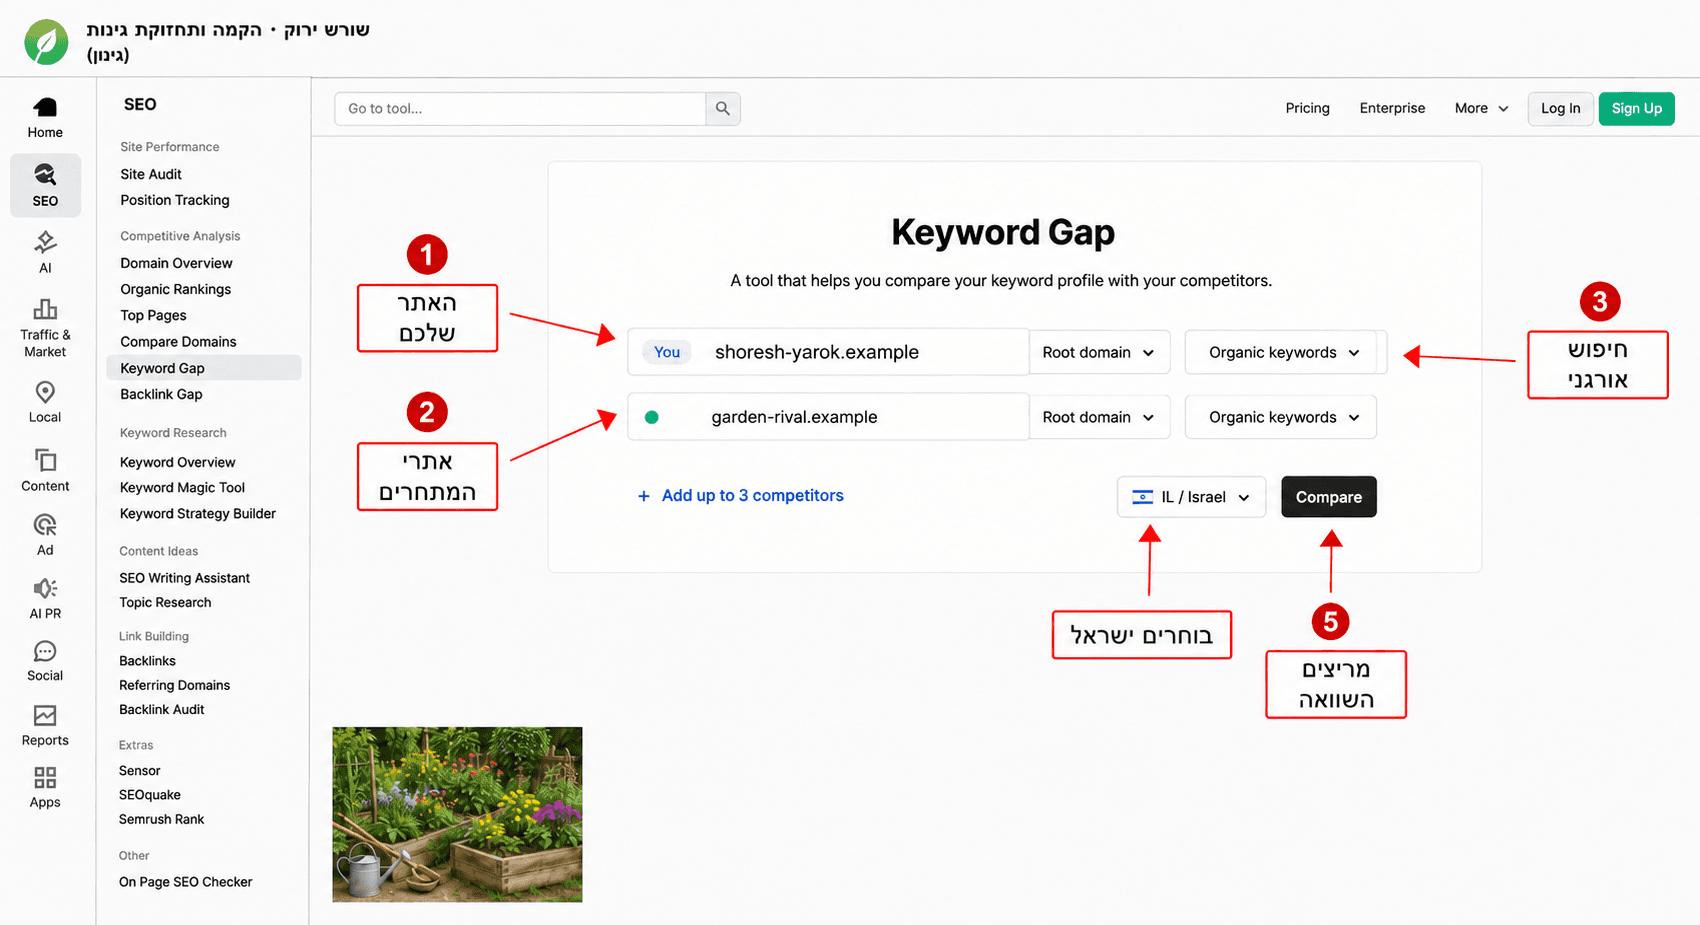This screenshot has height=925, width=1700.
Task: Click the Go to tool search field
Action: (x=520, y=109)
